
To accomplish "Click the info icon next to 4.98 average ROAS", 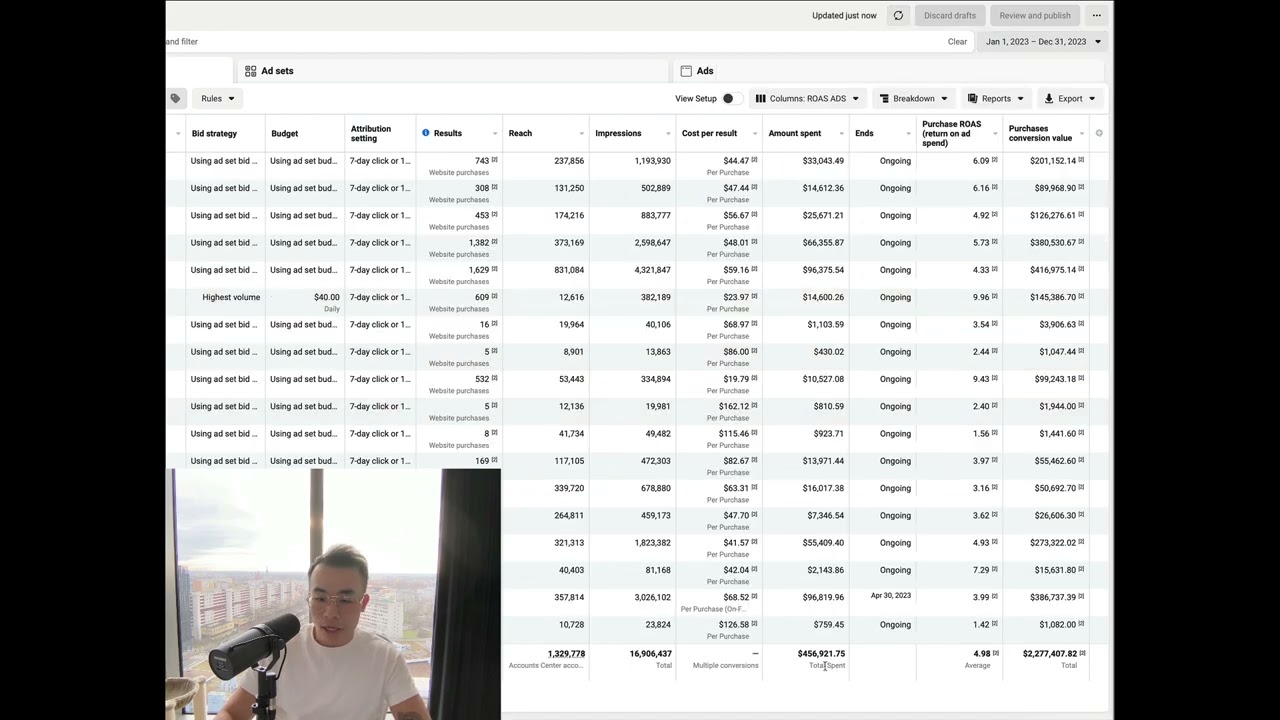I will click(995, 653).
